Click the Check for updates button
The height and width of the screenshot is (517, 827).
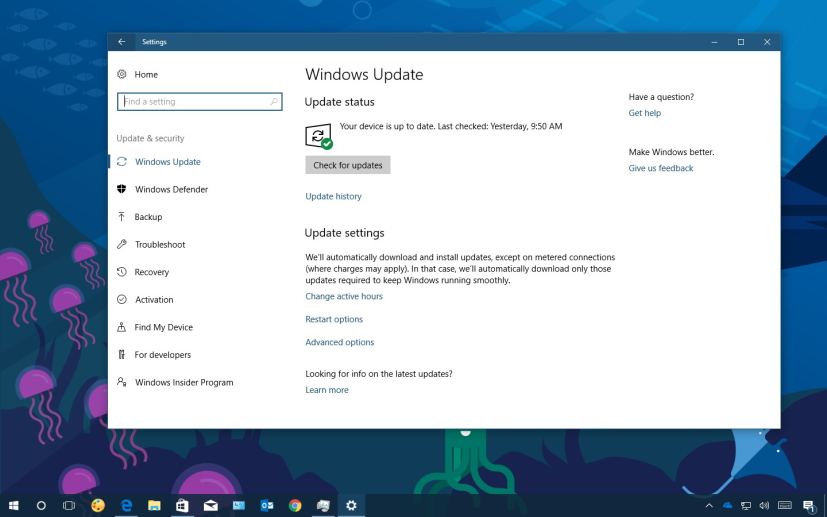tap(348, 165)
